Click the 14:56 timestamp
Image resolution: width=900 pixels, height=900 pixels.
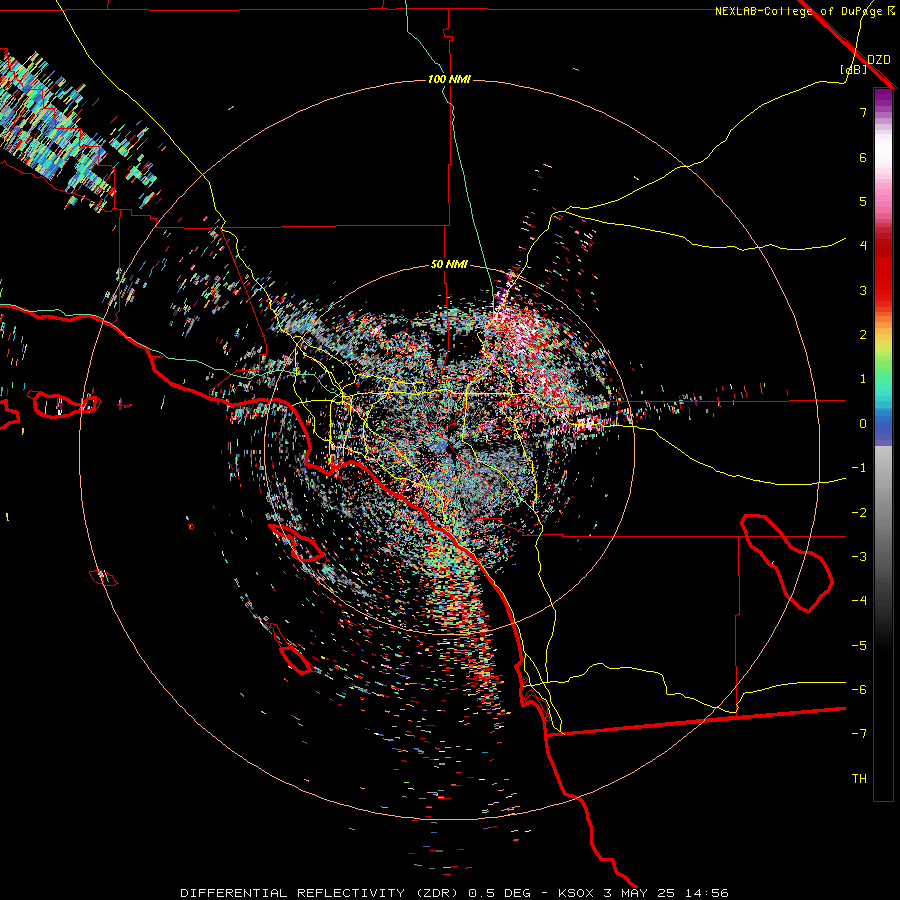tap(708, 893)
